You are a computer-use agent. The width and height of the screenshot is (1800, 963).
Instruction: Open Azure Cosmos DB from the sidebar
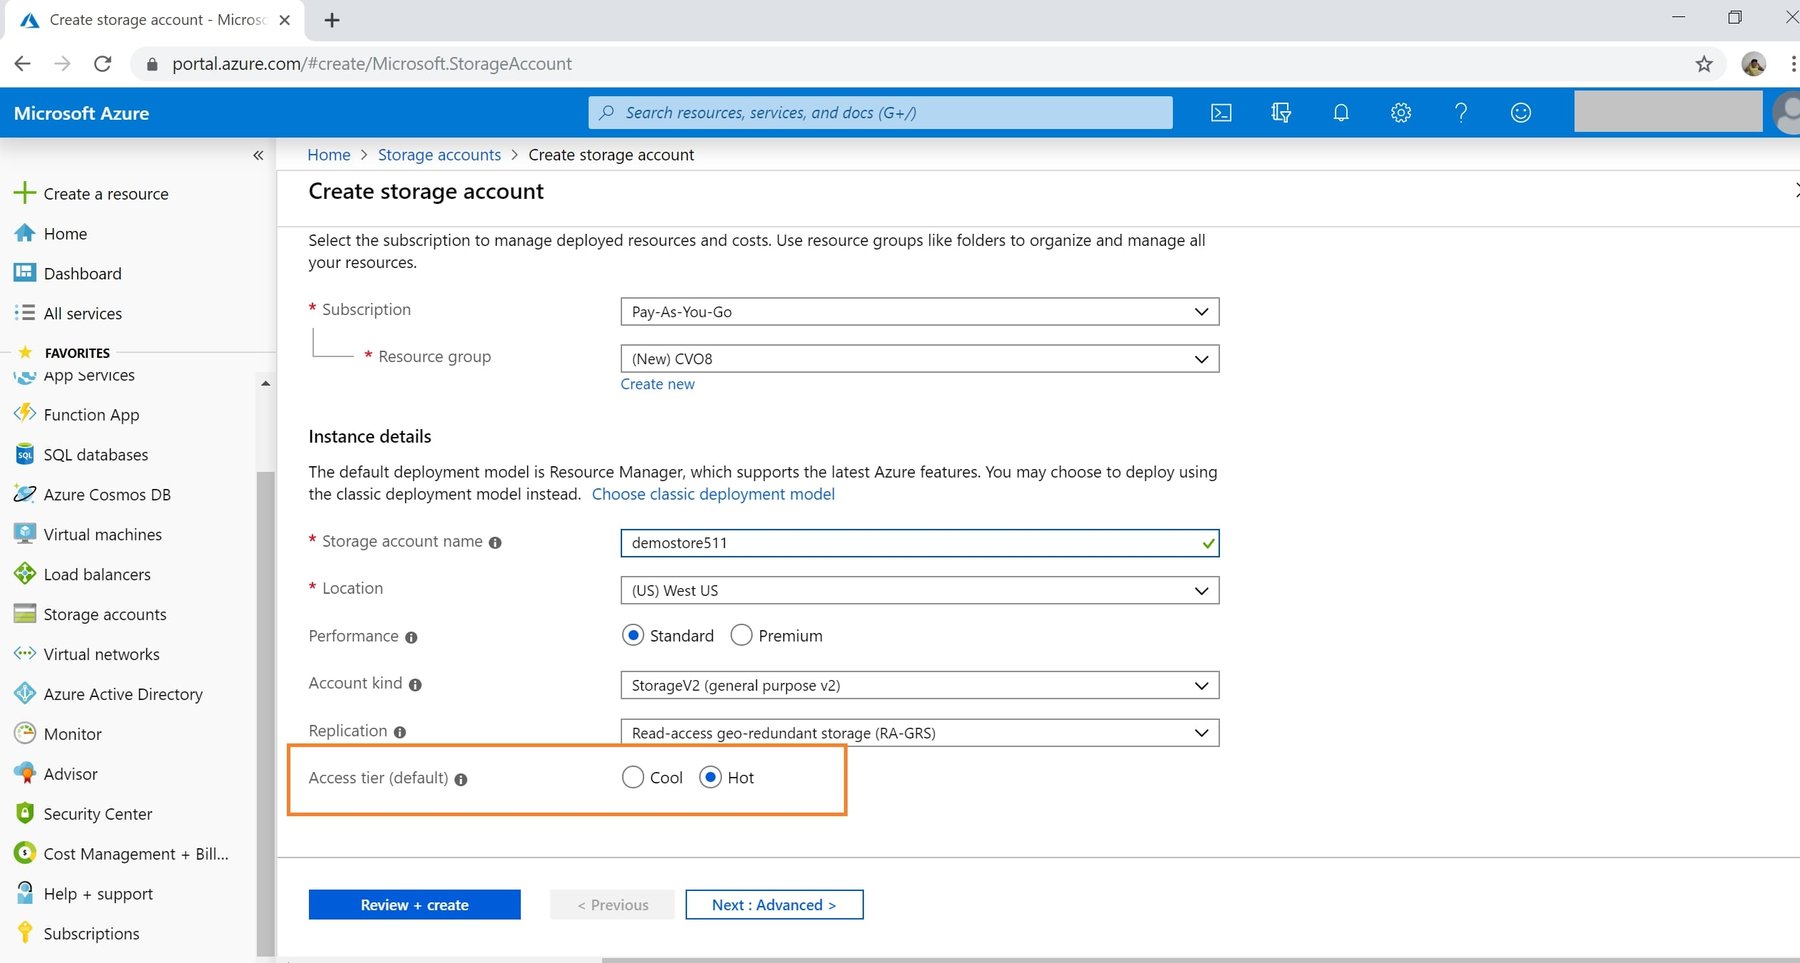[105, 494]
